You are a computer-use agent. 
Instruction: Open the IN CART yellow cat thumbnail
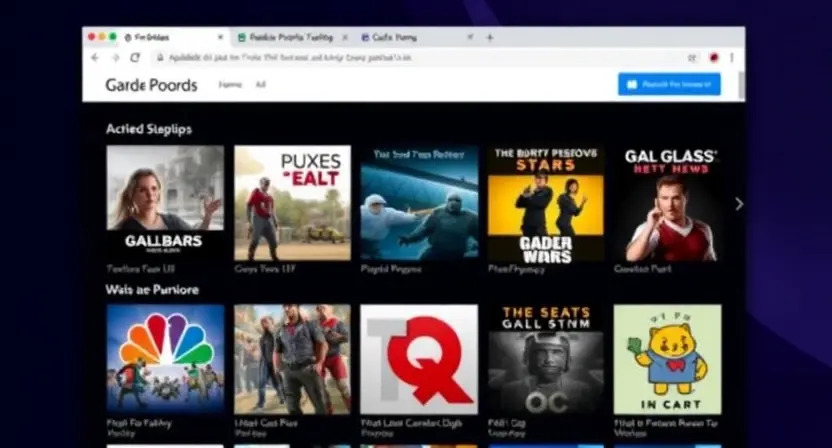pos(668,359)
